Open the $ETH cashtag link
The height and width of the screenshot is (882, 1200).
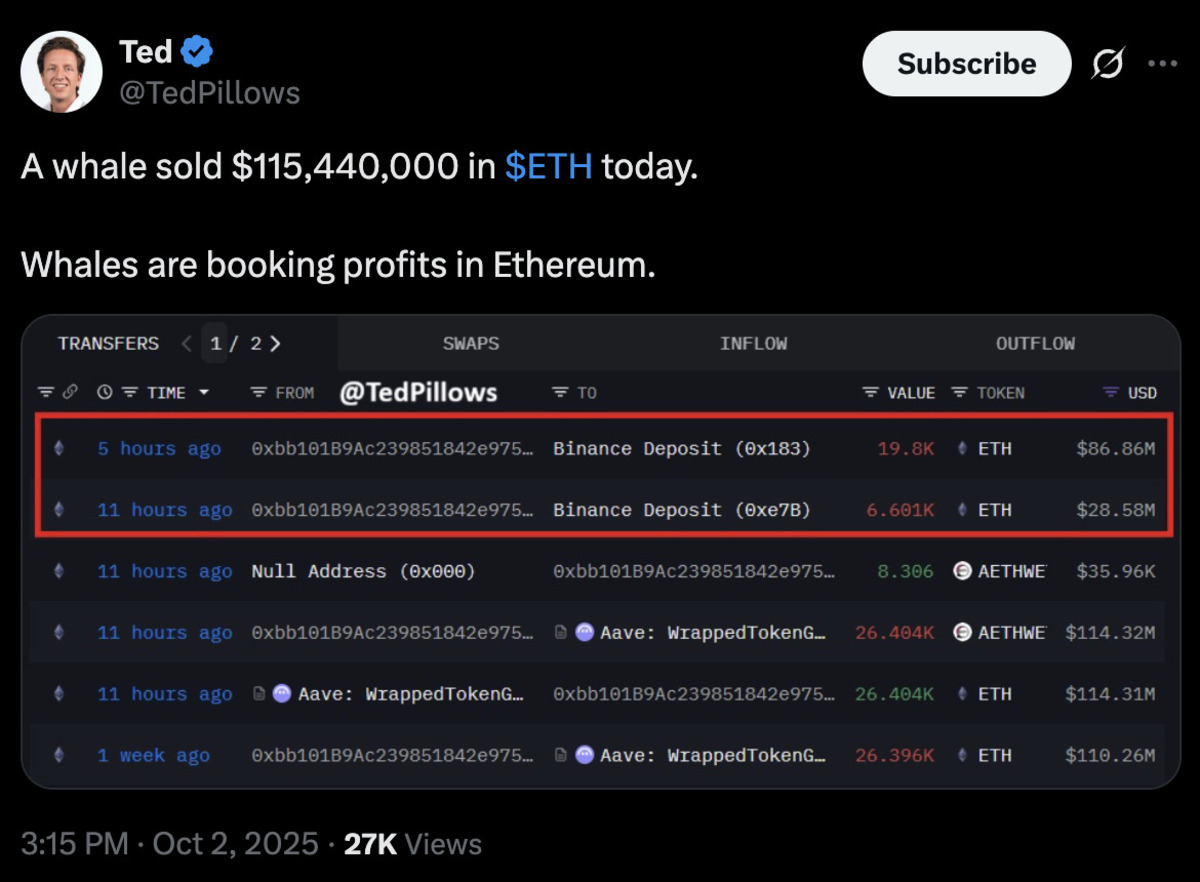coord(548,167)
